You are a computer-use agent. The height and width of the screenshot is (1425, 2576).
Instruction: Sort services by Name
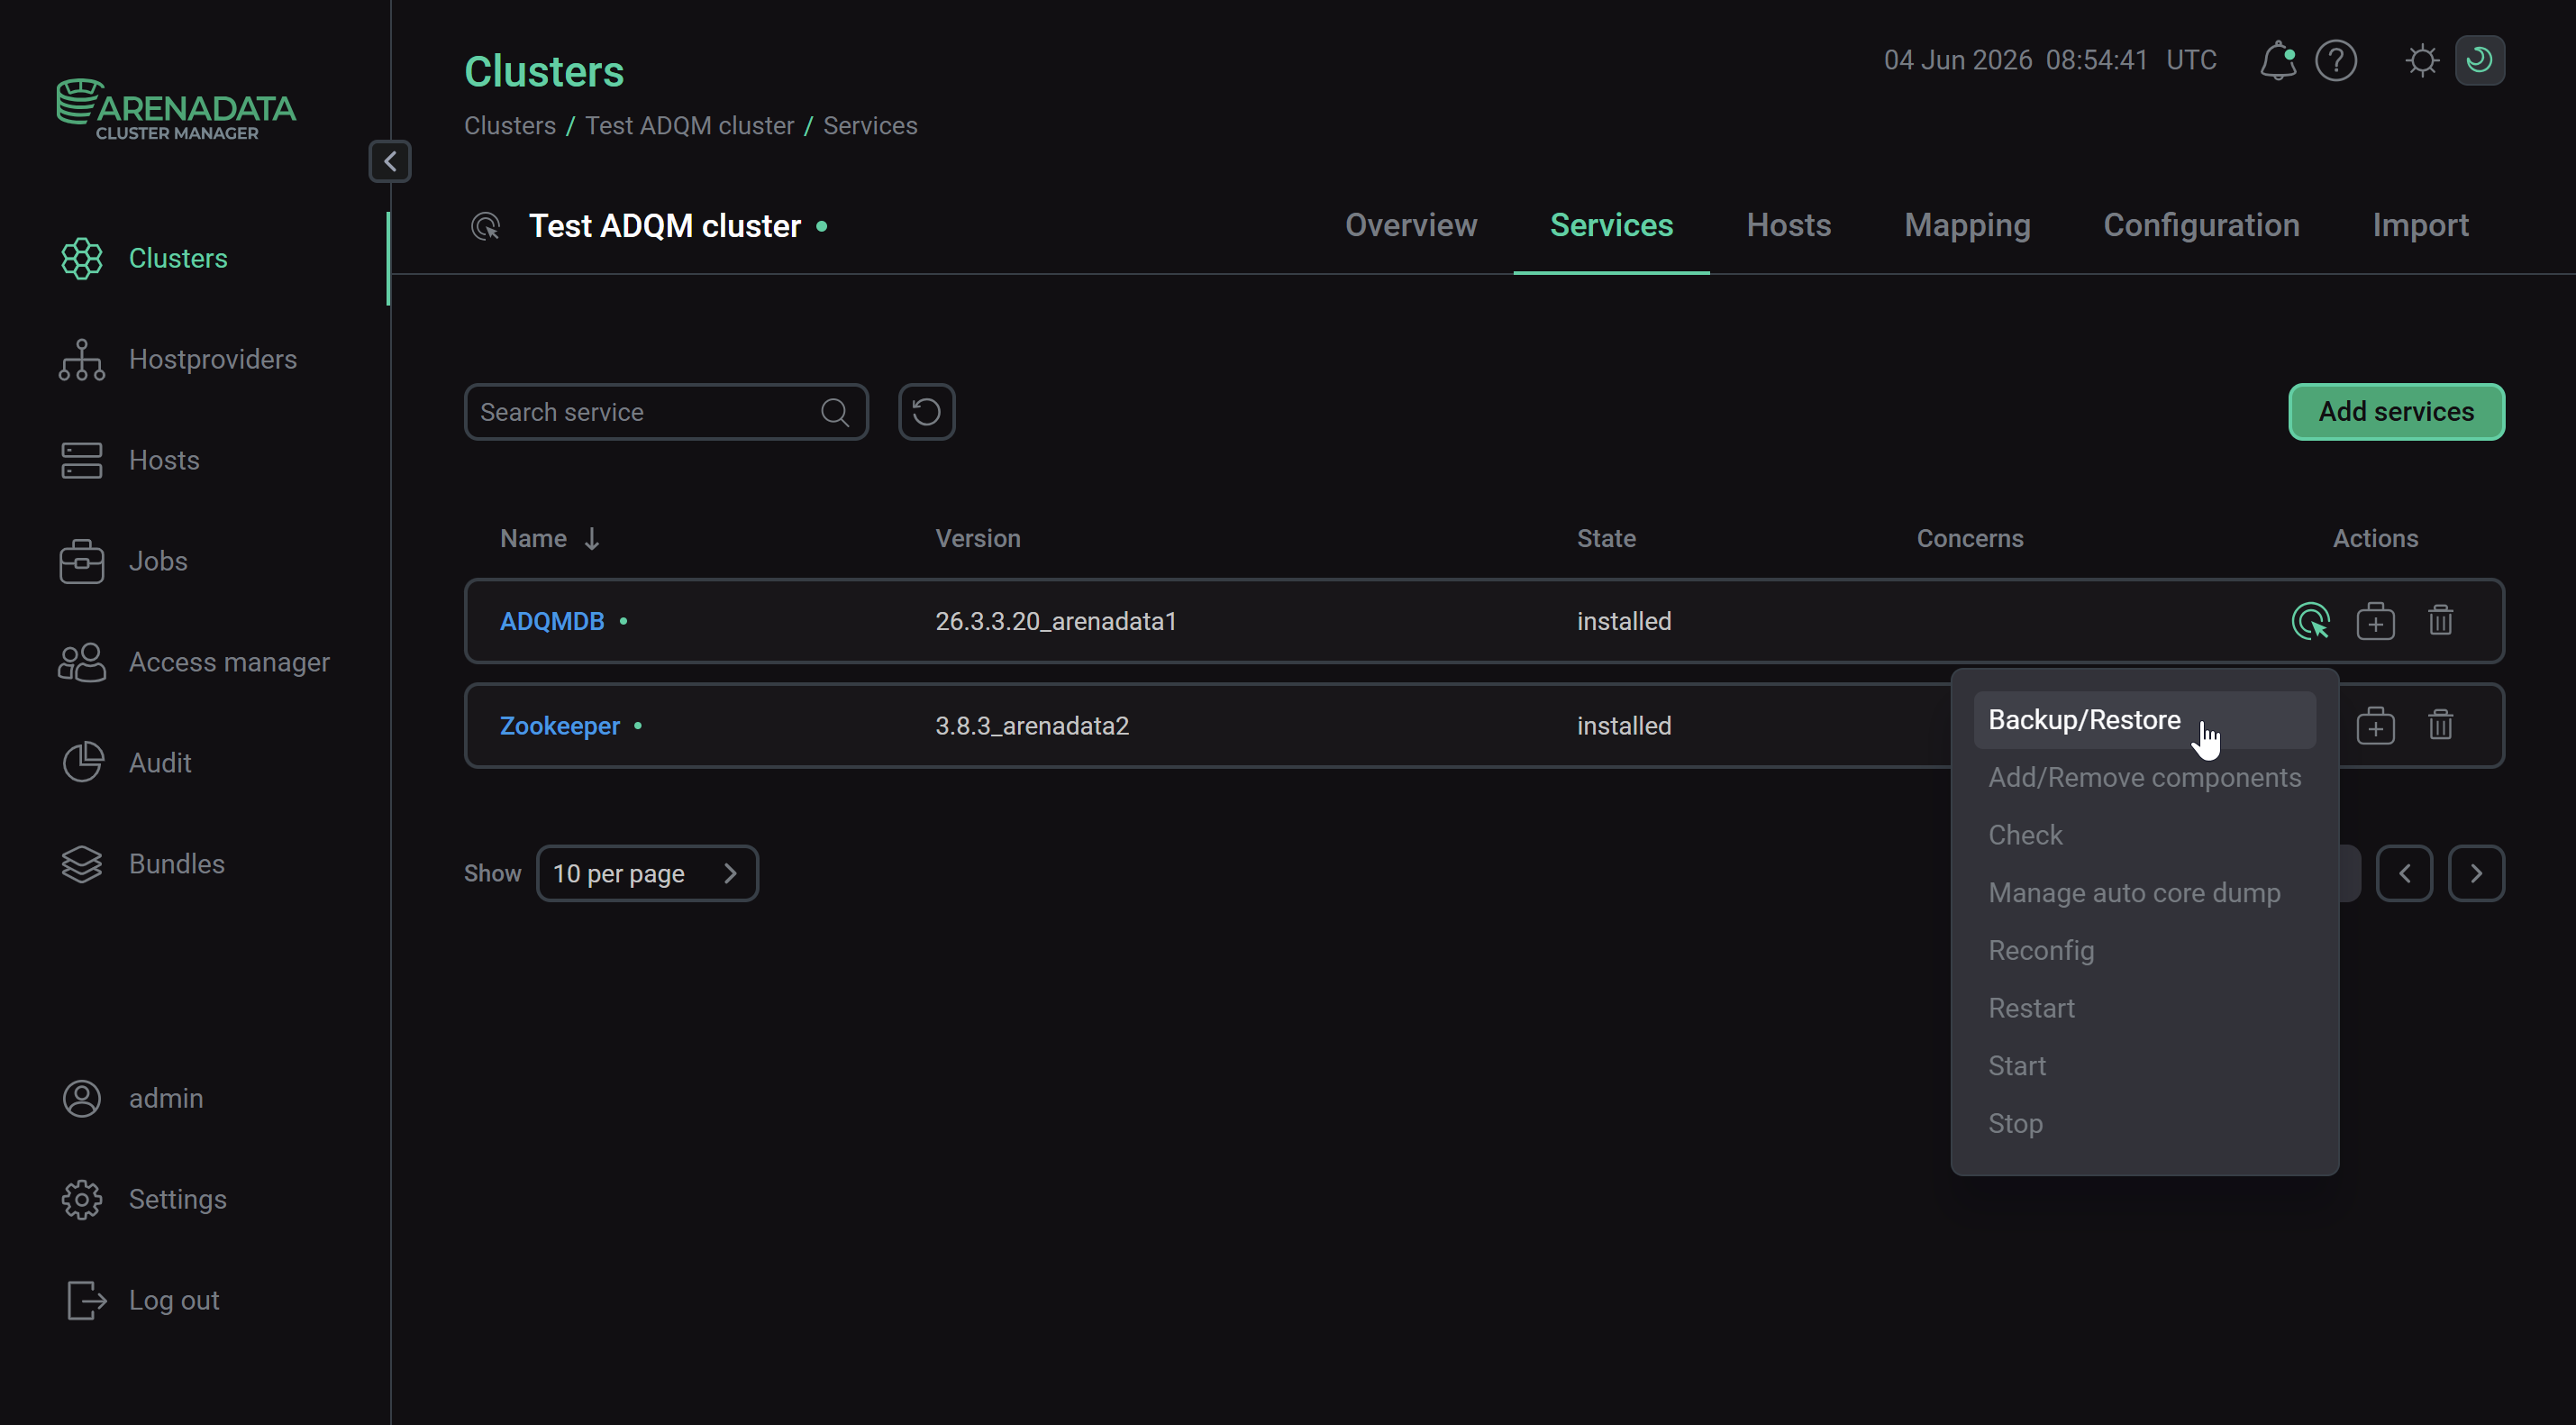(550, 538)
